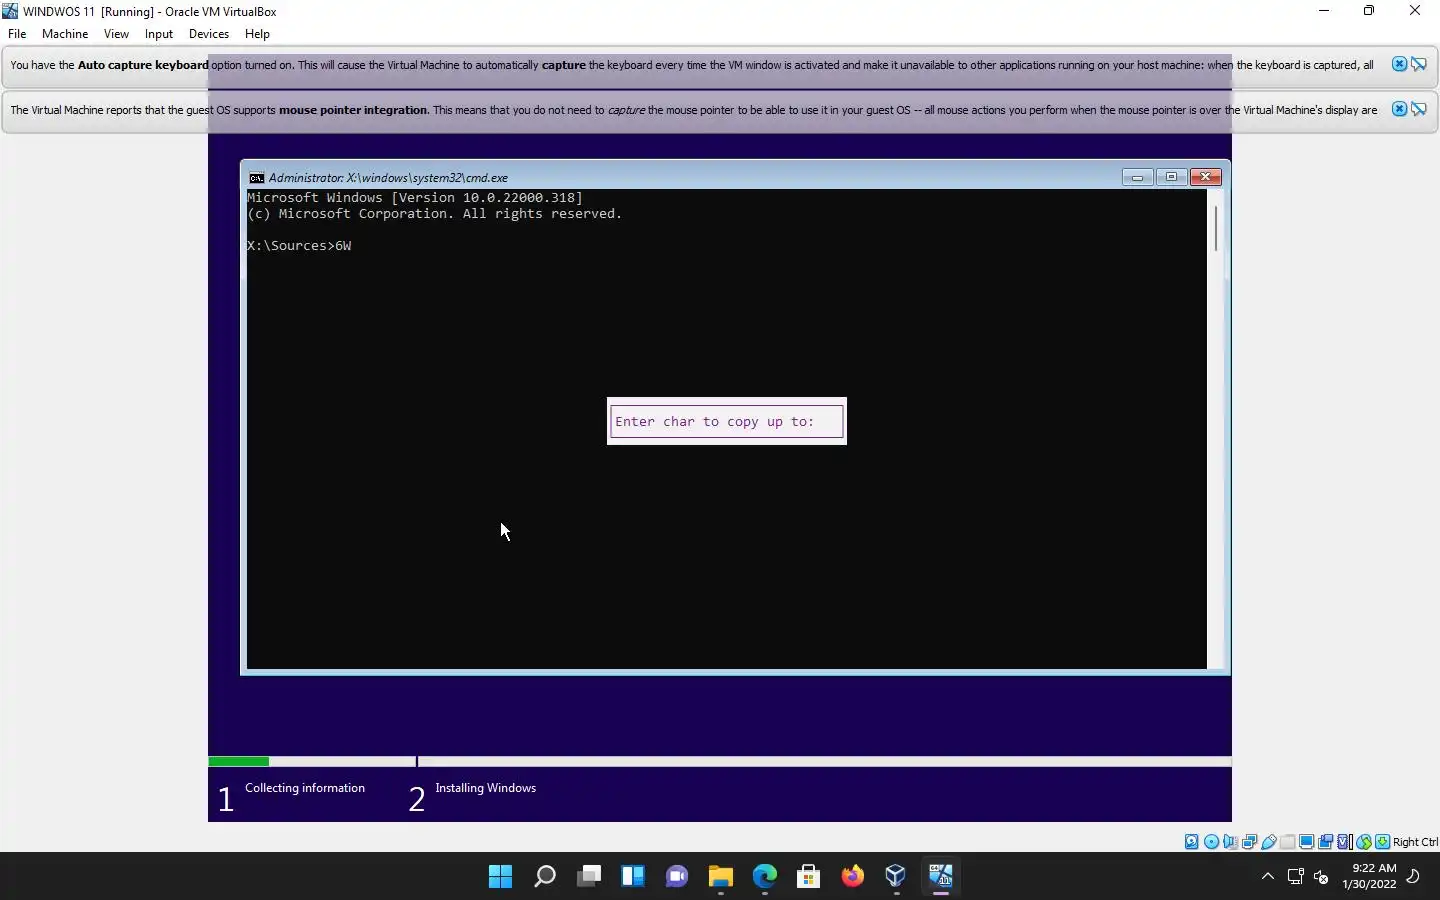1440x900 pixels.
Task: Open File Explorer from taskbar
Action: point(721,877)
